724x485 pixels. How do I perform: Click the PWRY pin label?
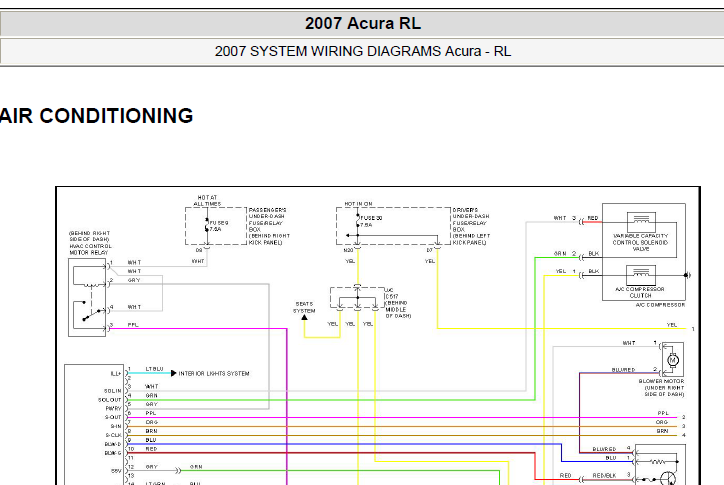click(x=114, y=408)
